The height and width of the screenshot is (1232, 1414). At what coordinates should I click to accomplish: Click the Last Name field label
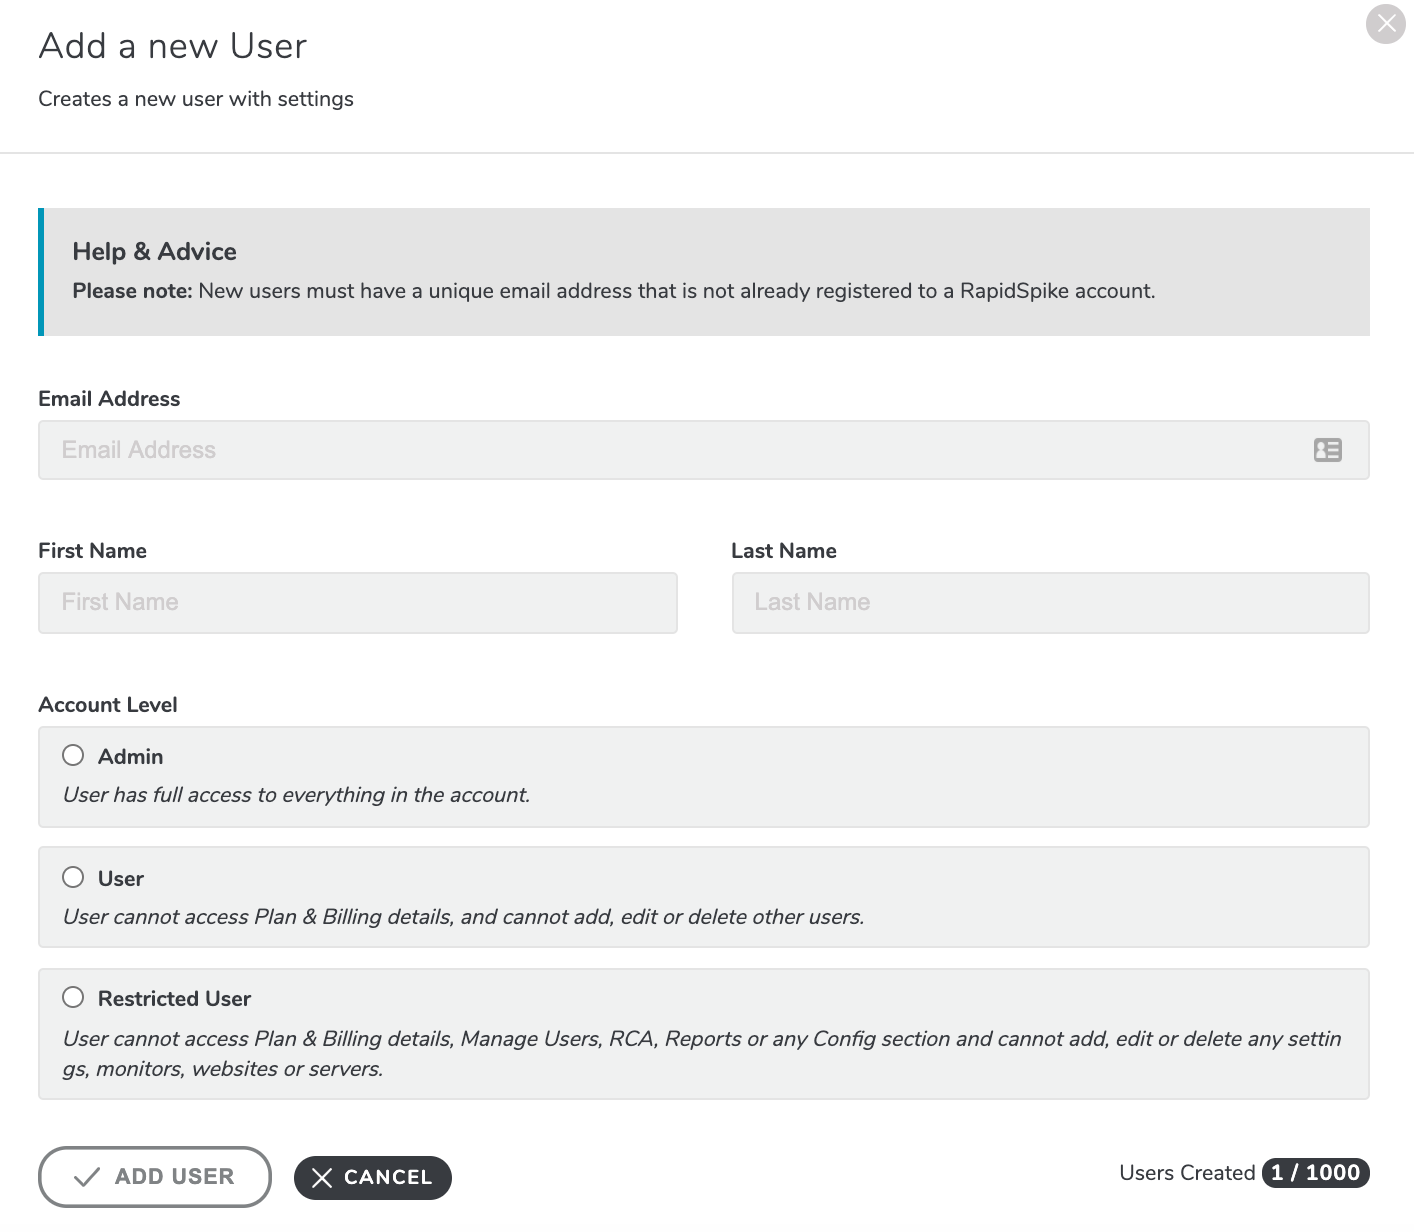[784, 550]
